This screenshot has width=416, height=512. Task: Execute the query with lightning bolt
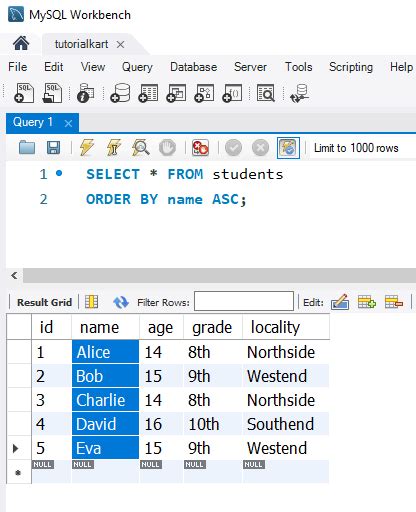87,147
